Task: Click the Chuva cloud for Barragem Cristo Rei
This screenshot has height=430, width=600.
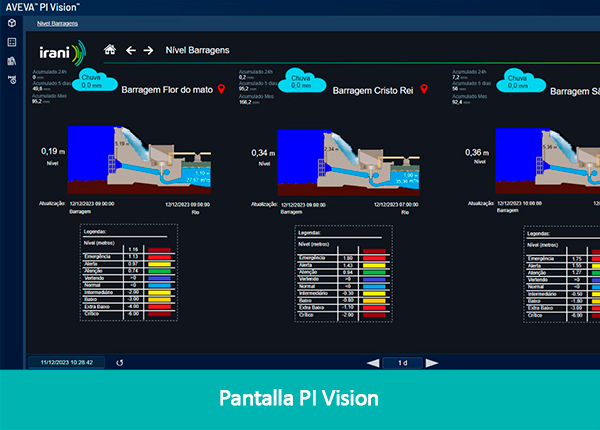Action: point(302,81)
